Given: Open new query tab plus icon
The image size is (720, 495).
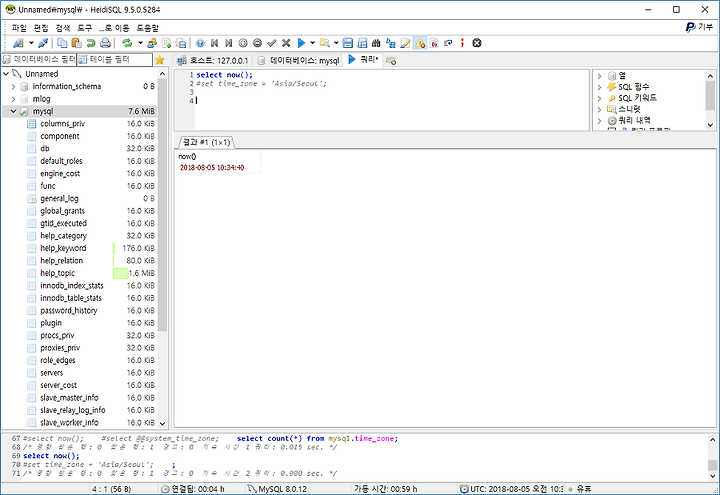Looking at the screenshot, I should point(391,61).
